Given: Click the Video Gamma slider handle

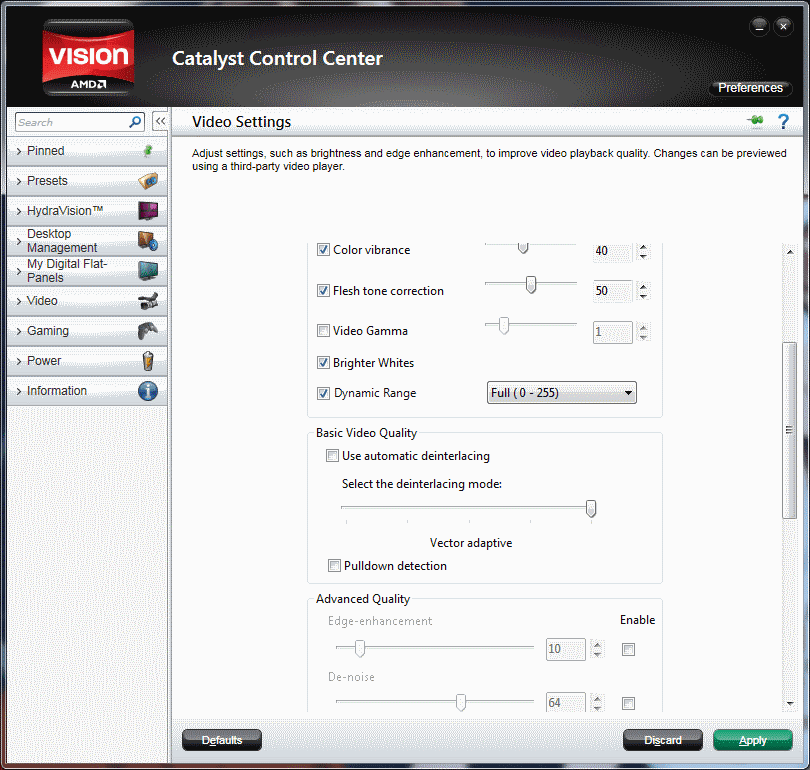Looking at the screenshot, I should (x=504, y=325).
